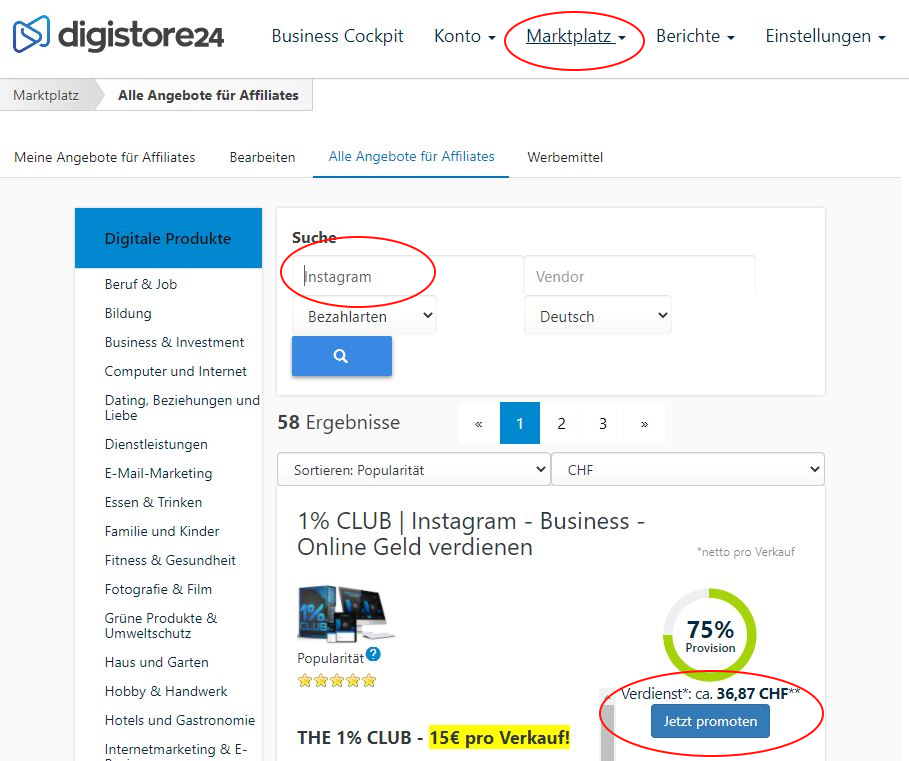
Task: Open the Konto menu
Action: point(464,36)
